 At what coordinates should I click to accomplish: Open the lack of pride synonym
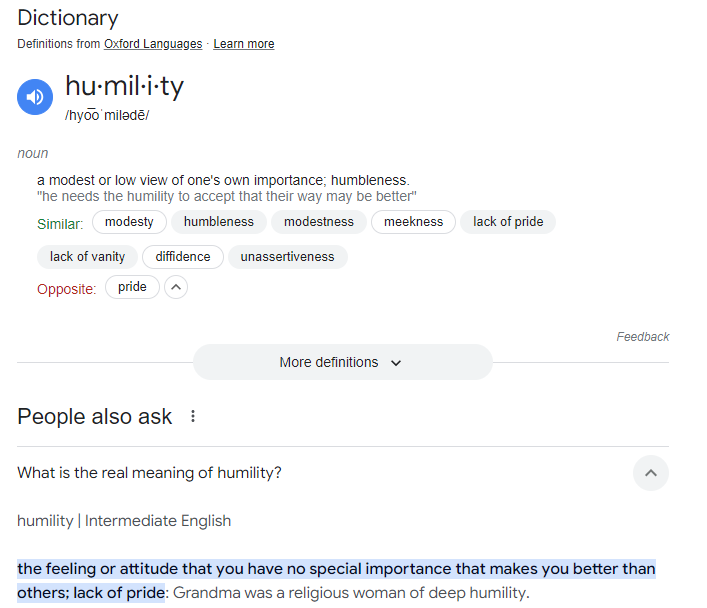tap(508, 222)
